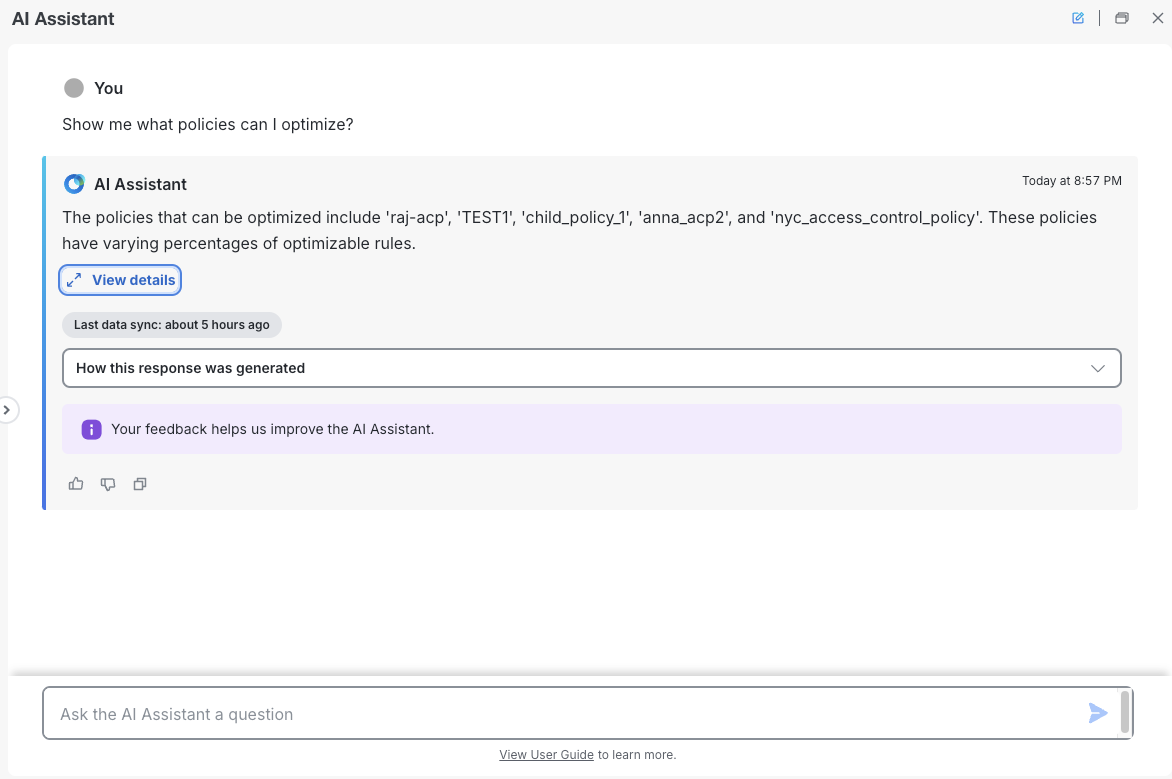Give thumbs down to the AI response
Screen dimensions: 1172x779
pyautogui.click(x=108, y=484)
